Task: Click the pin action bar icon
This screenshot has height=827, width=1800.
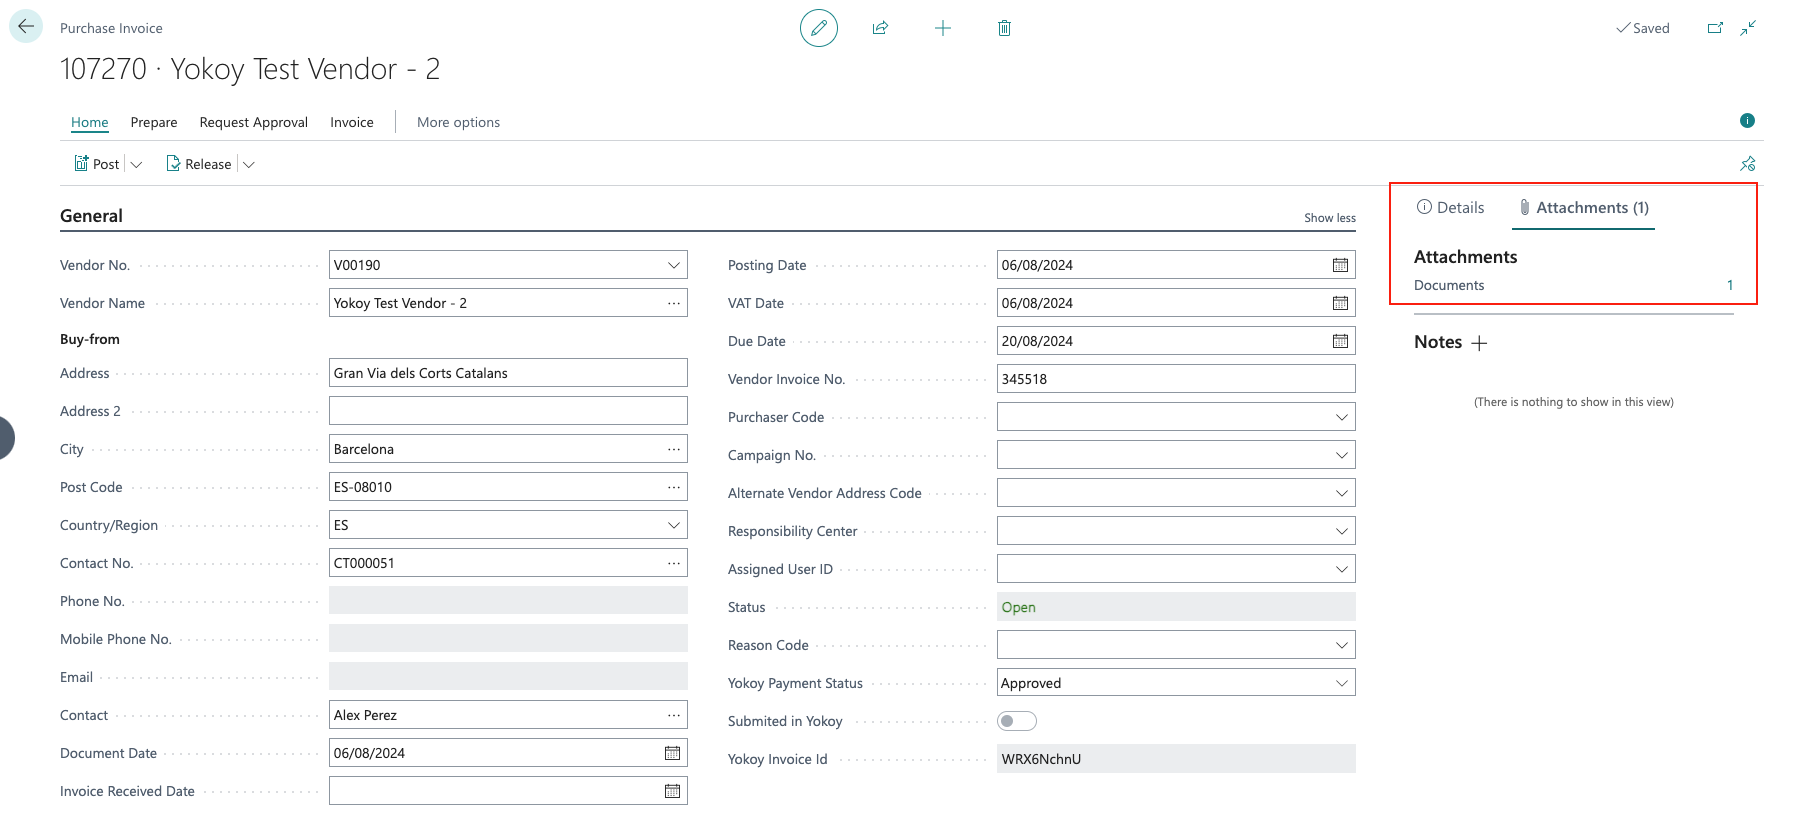Action: pyautogui.click(x=1747, y=164)
